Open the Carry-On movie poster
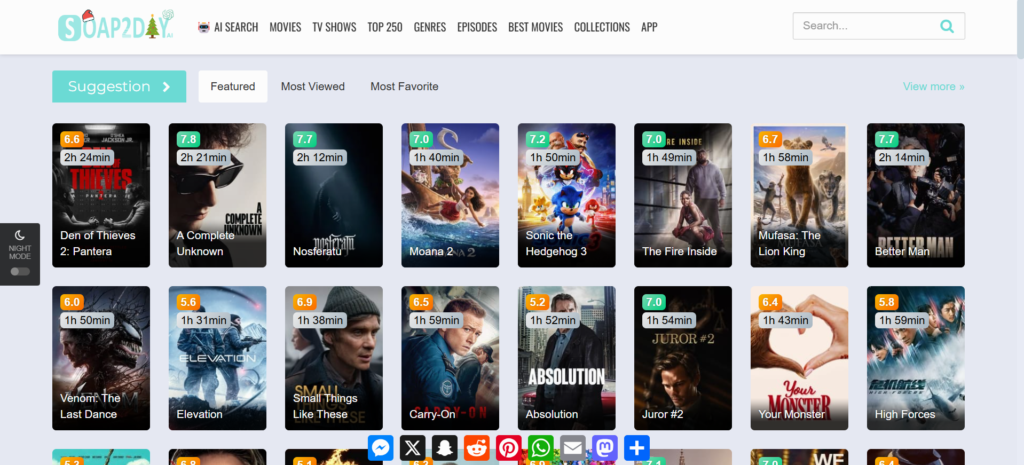 coord(450,358)
